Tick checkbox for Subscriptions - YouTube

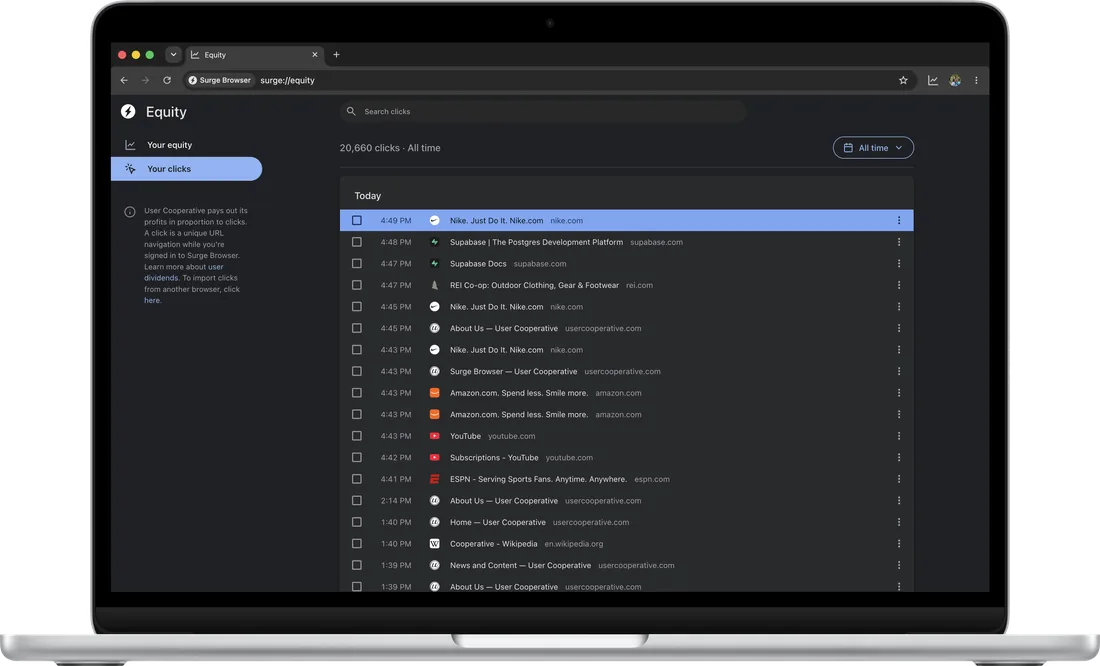[x=356, y=458]
